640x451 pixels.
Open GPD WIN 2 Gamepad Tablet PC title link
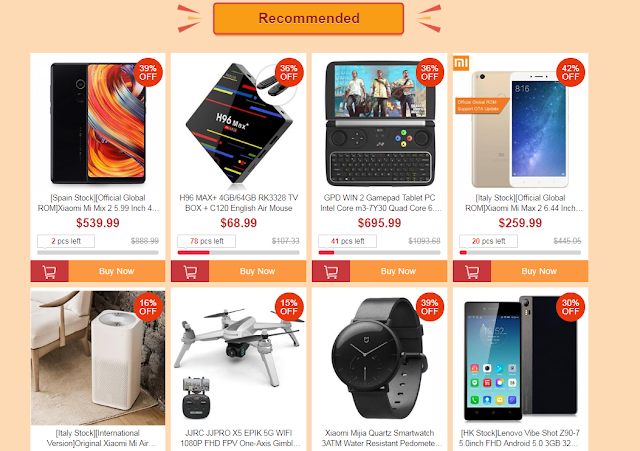coord(380,203)
